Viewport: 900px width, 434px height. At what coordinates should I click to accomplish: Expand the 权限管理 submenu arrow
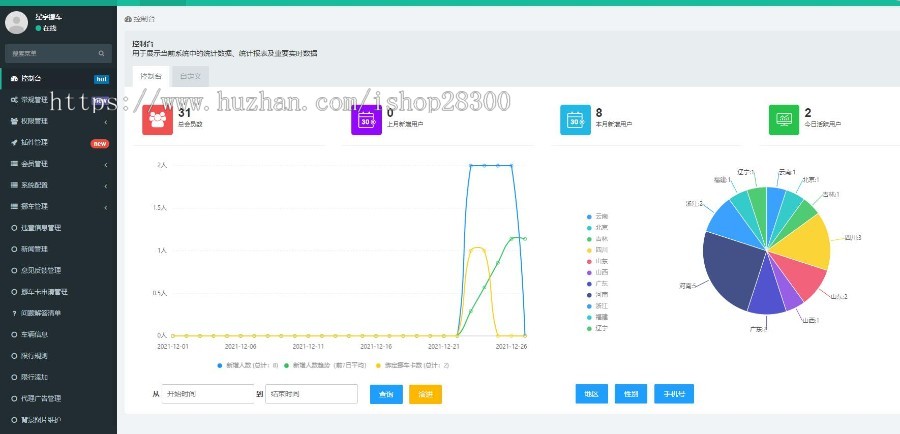[x=106, y=122]
